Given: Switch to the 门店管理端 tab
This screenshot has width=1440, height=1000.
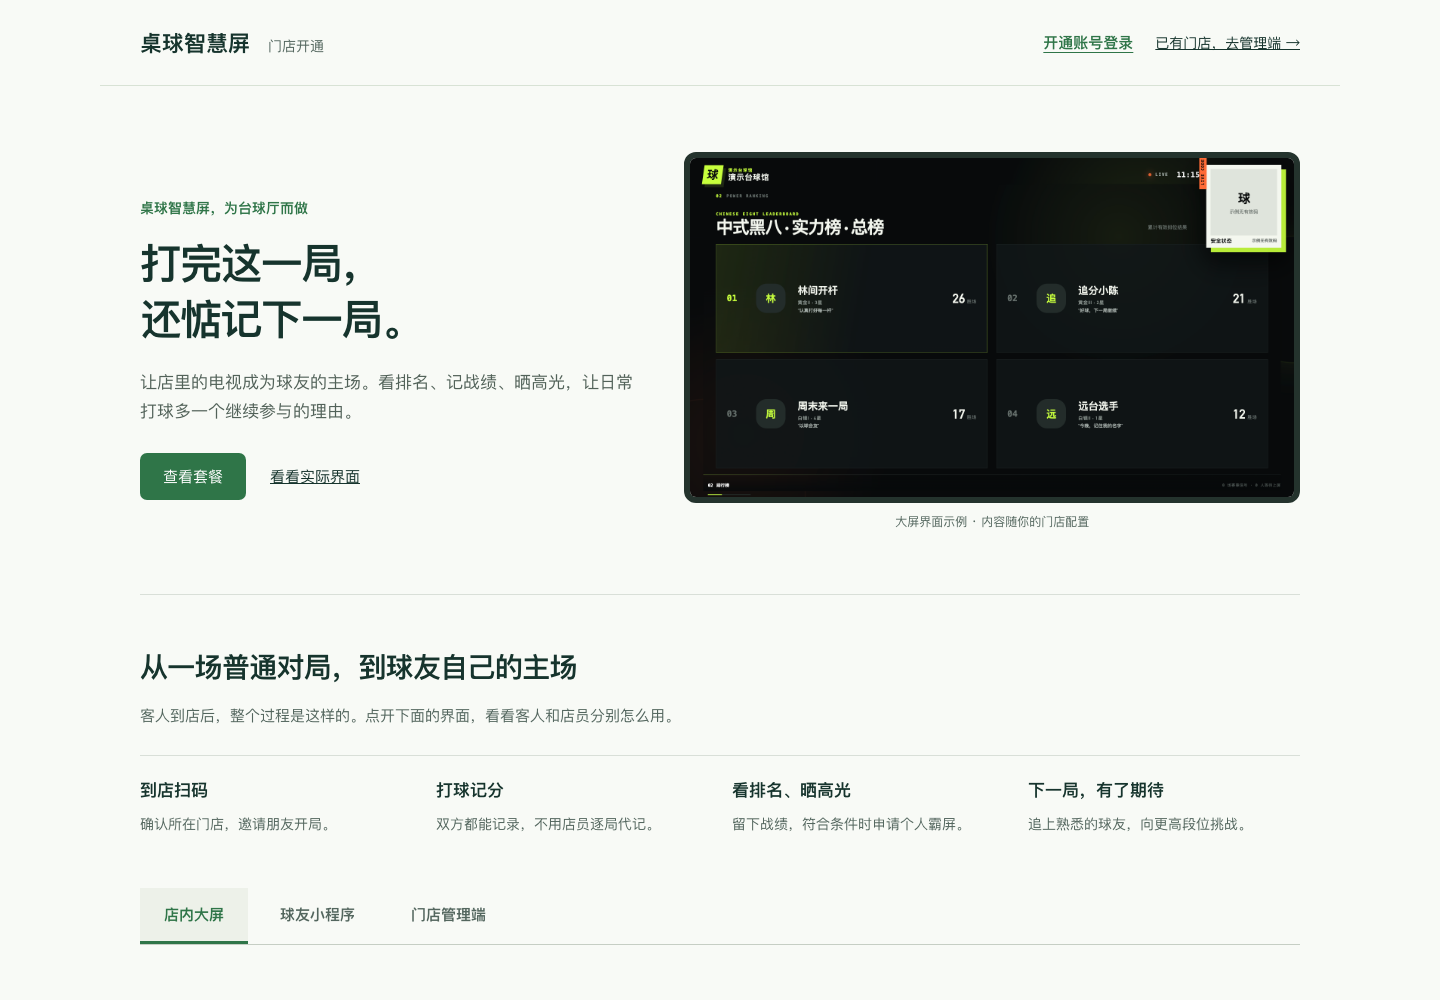Looking at the screenshot, I should [x=448, y=915].
